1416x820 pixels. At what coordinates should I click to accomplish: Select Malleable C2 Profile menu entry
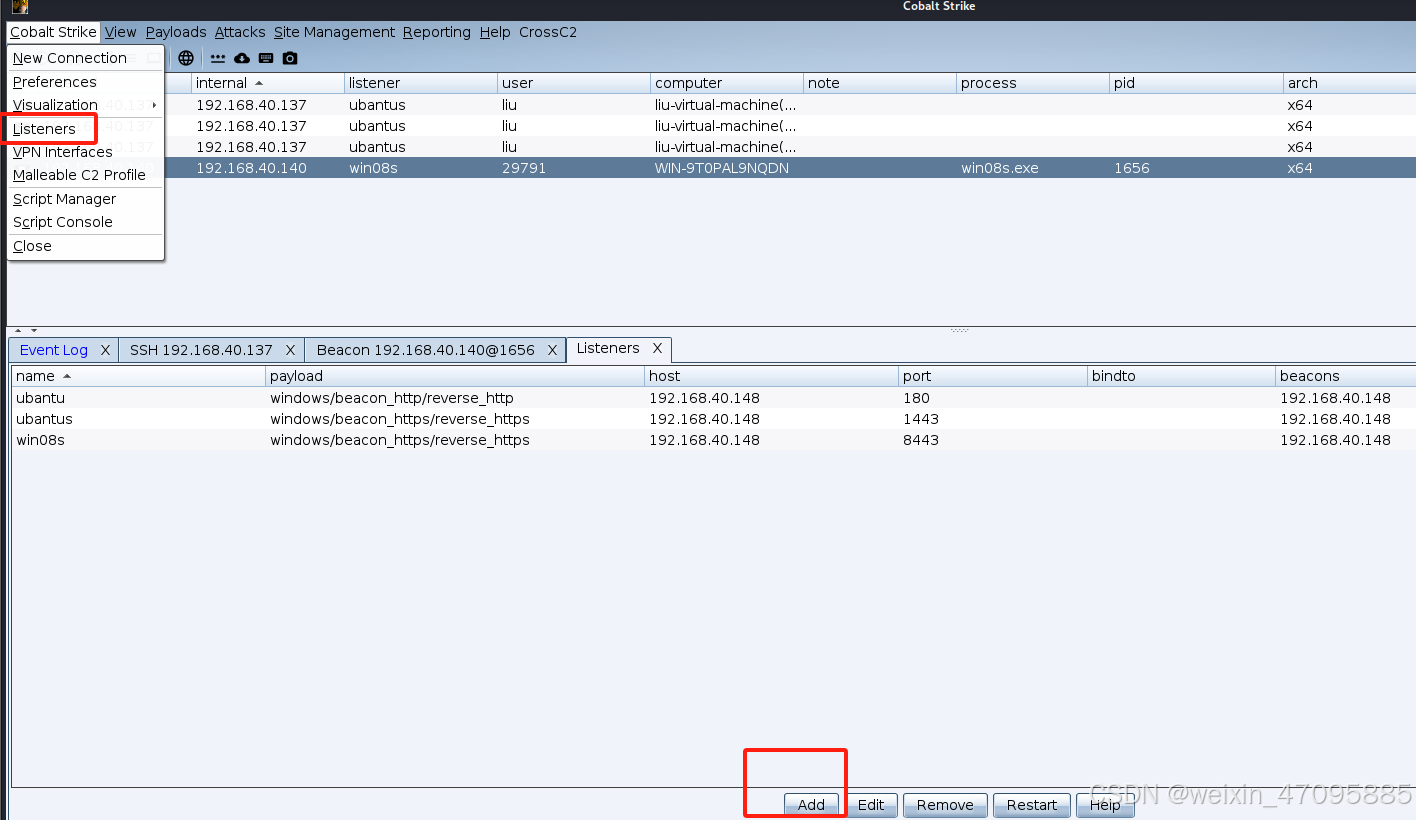point(85,175)
